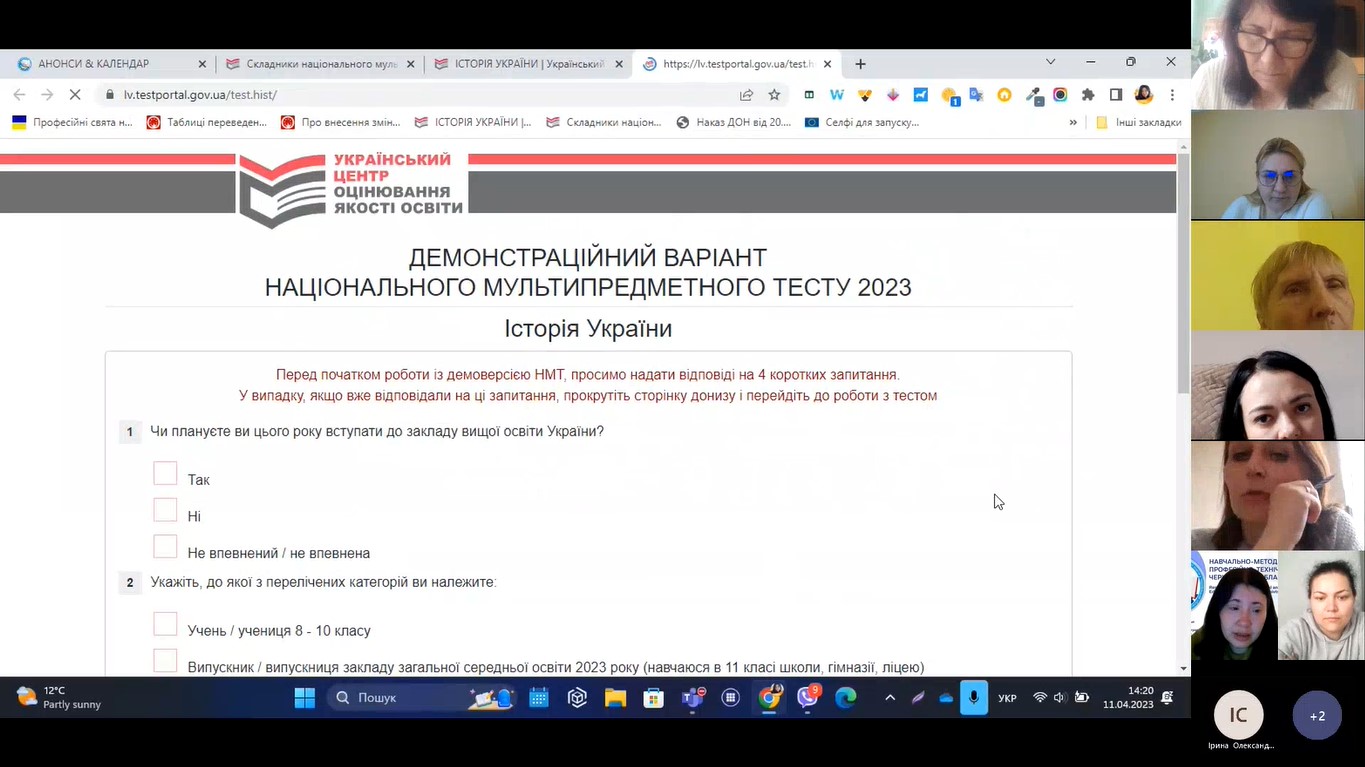Click the share page icon in address bar
The height and width of the screenshot is (767, 1365).
(x=746, y=95)
